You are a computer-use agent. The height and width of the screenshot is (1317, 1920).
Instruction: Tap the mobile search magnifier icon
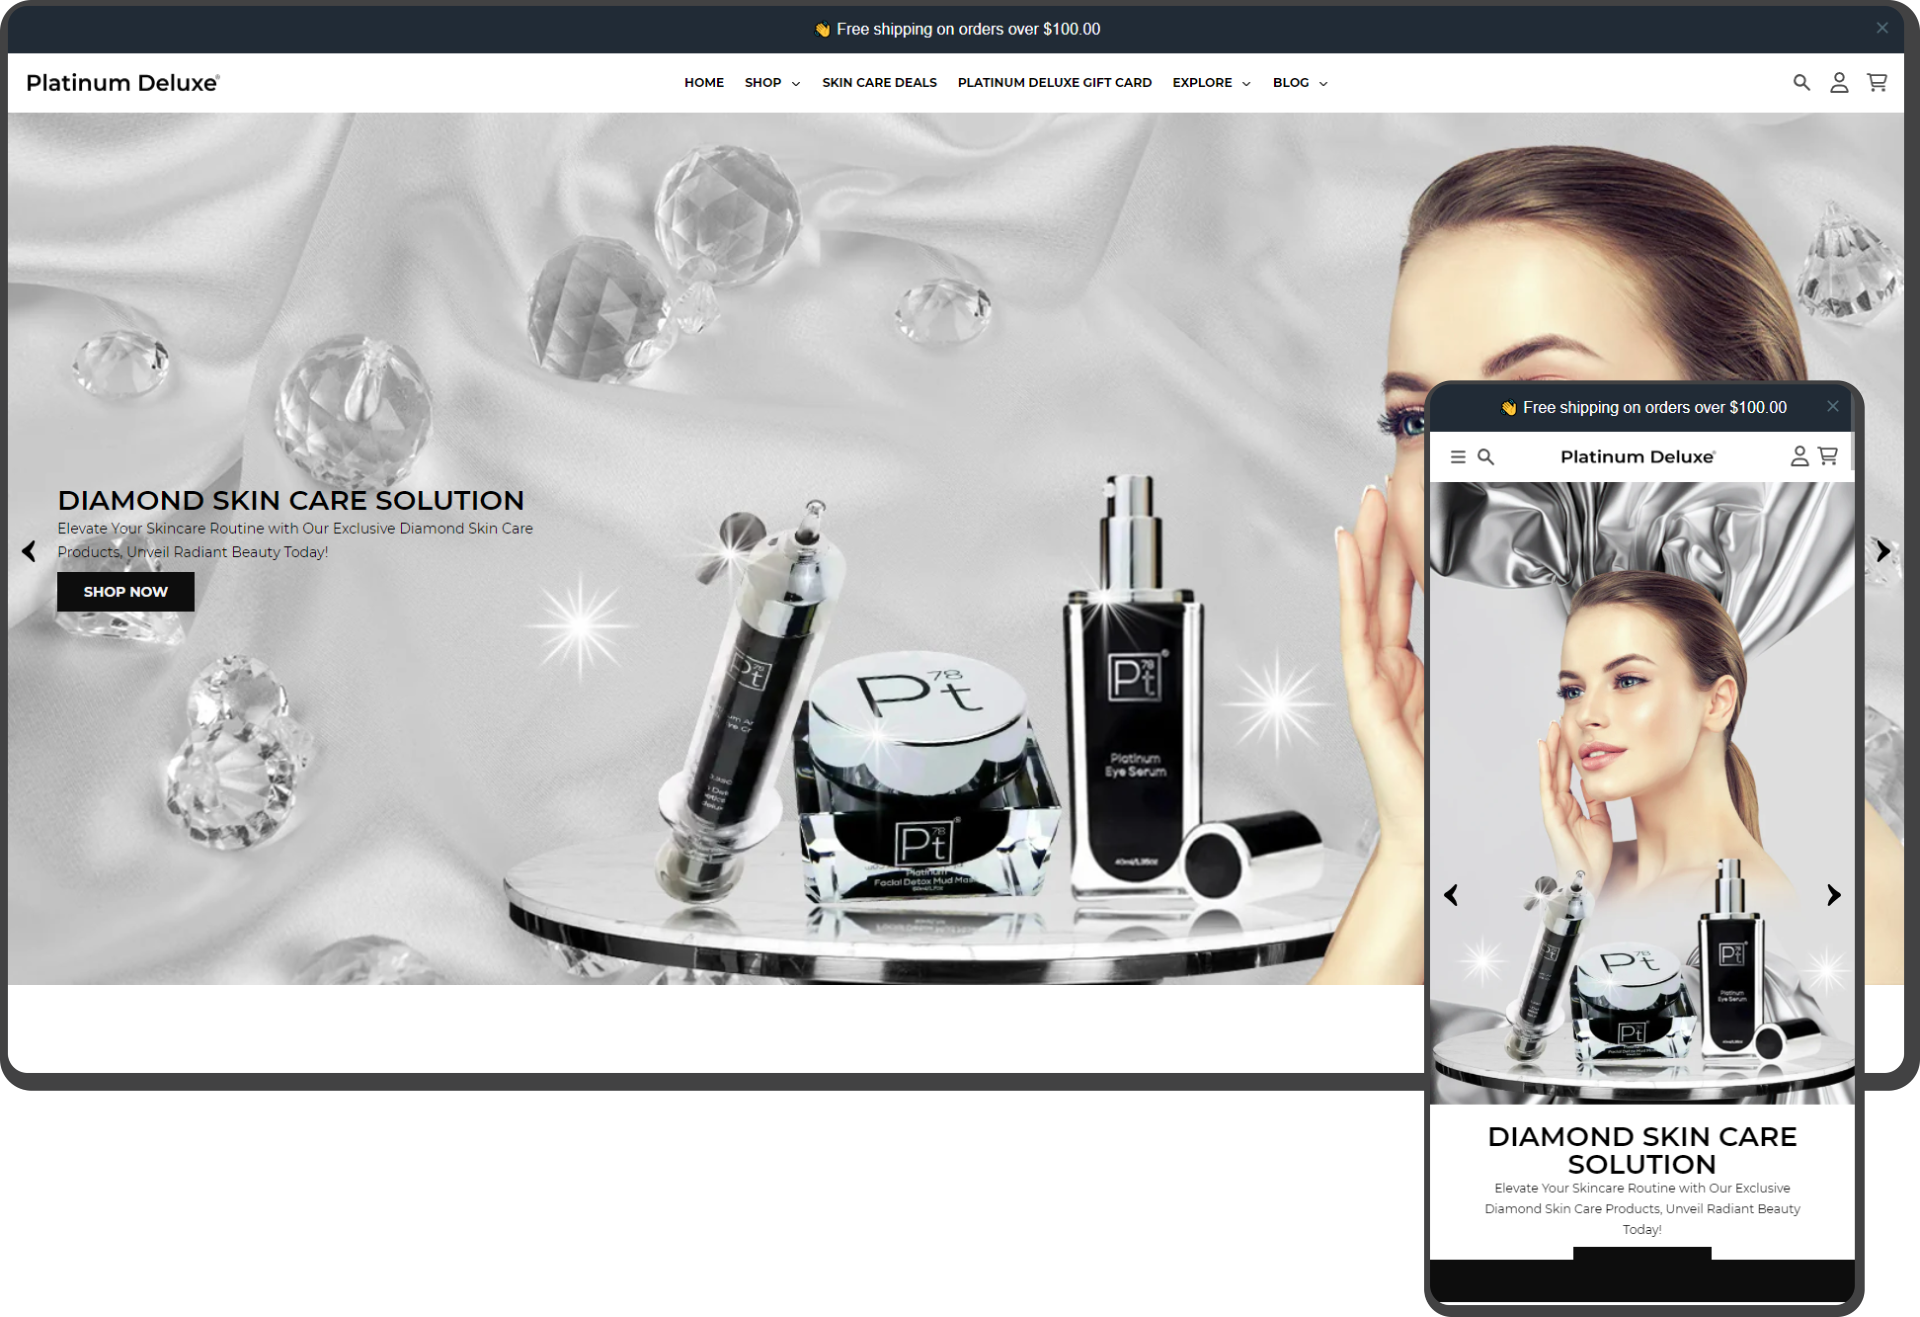tap(1486, 457)
